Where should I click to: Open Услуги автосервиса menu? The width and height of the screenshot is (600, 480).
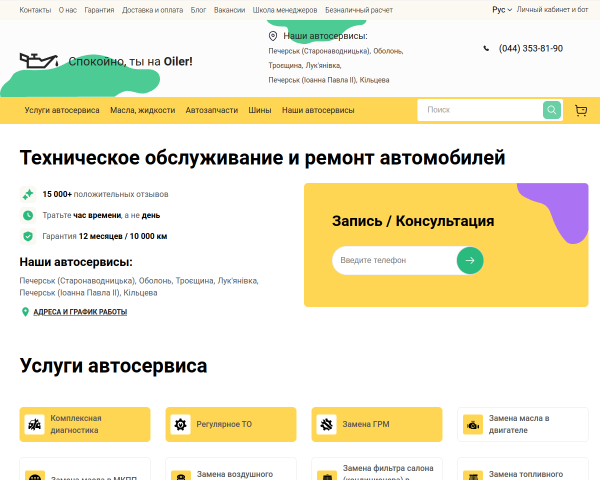tap(62, 110)
